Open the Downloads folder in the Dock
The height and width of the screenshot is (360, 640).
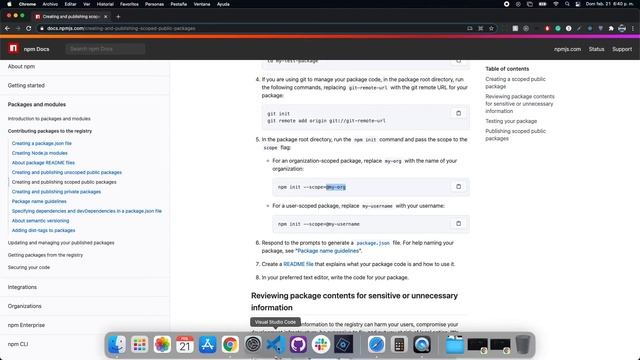point(455,344)
